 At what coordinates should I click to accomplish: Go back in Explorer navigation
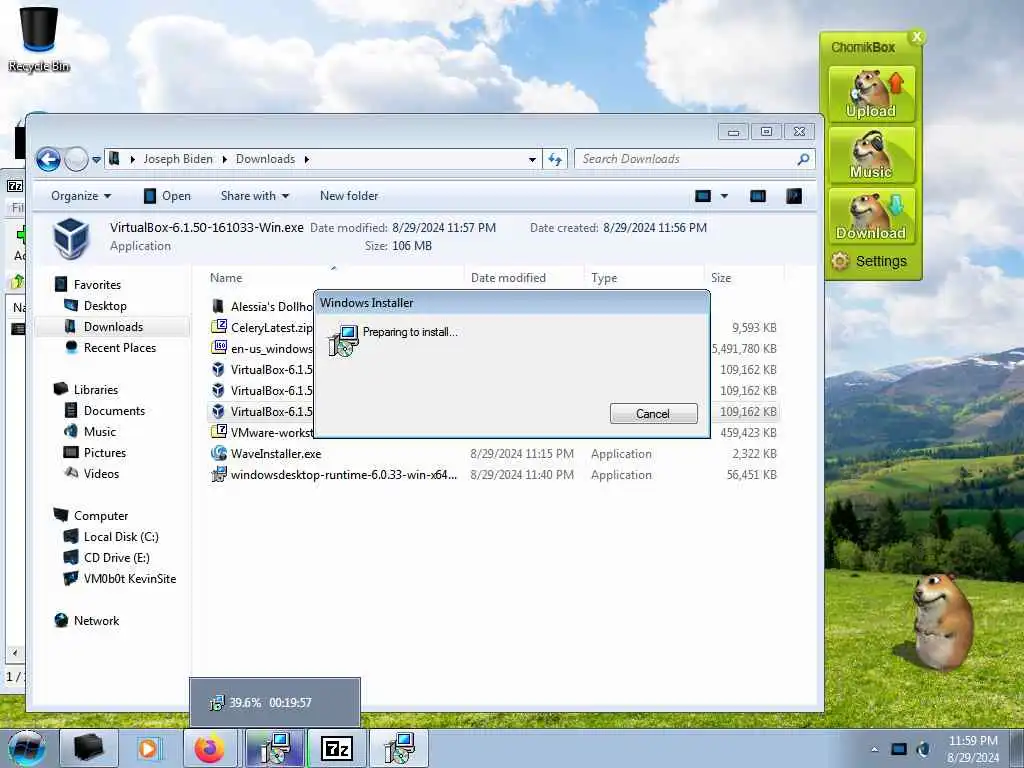coord(48,159)
